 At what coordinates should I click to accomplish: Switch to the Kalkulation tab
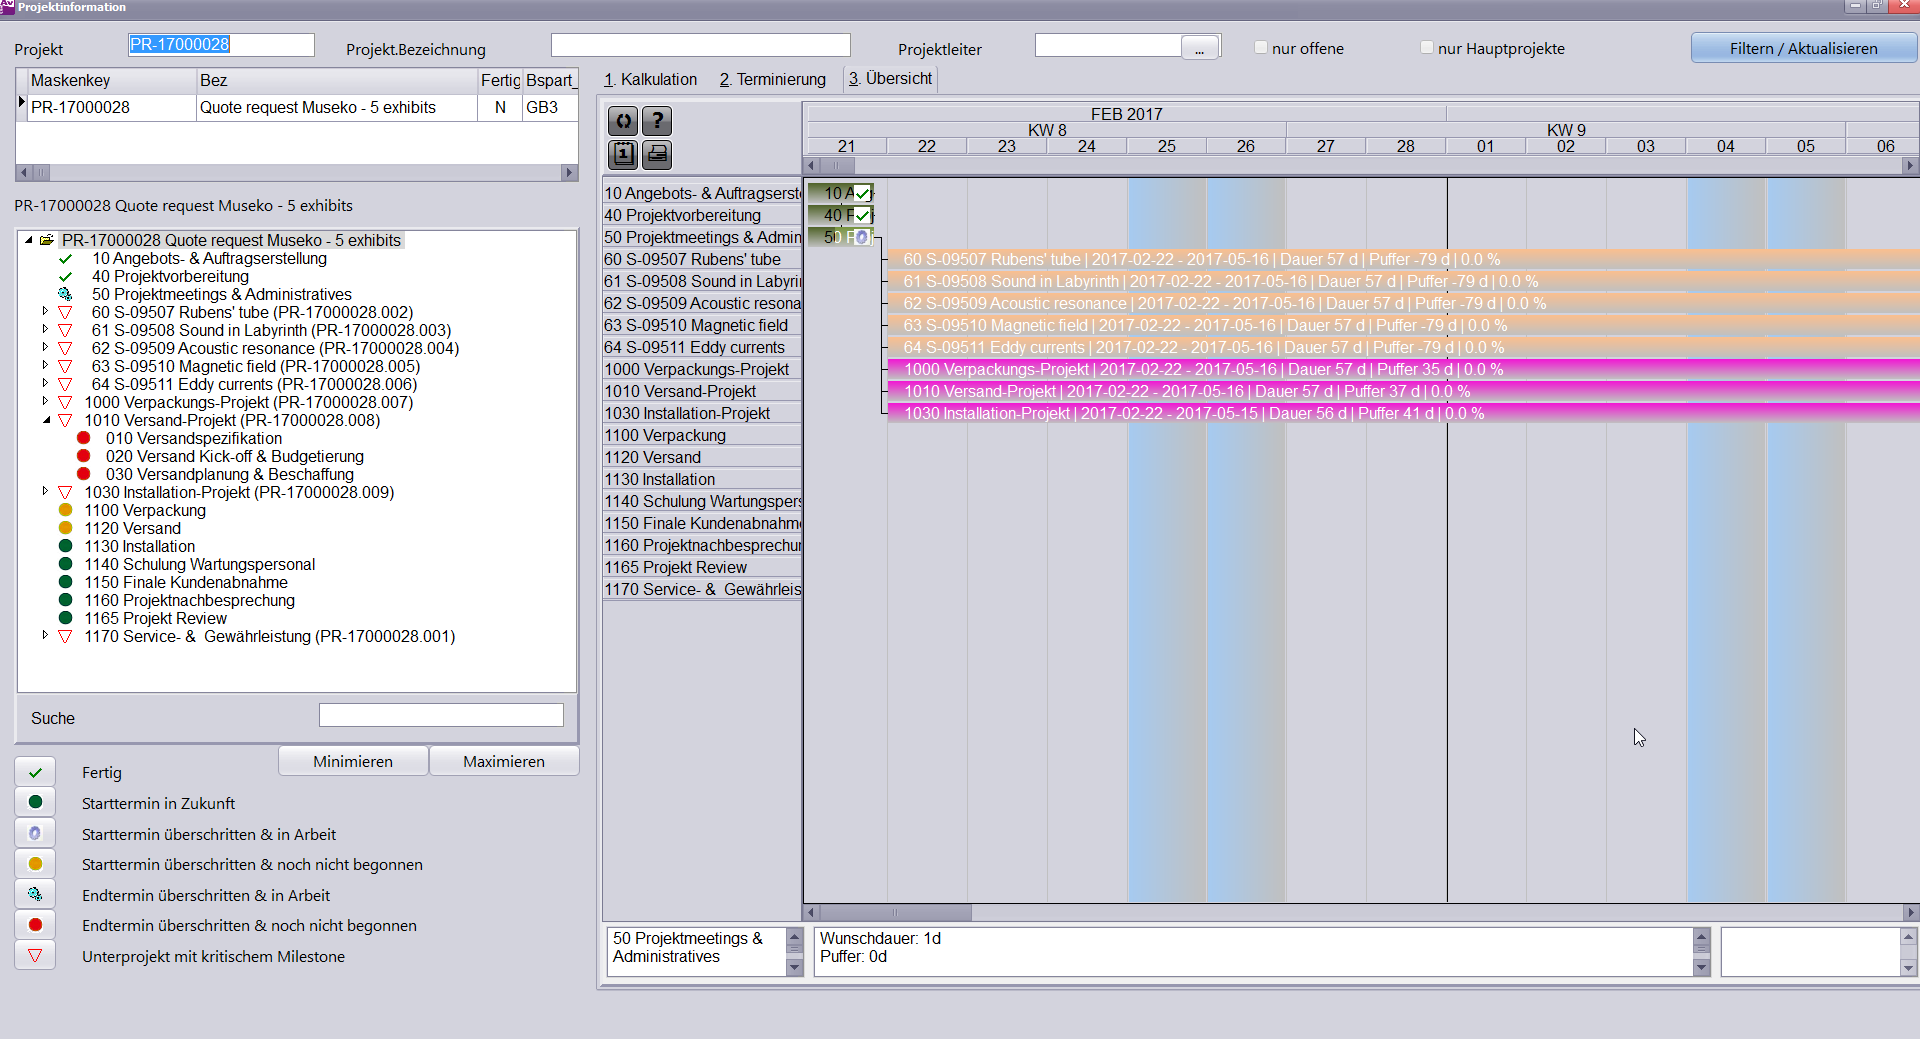pyautogui.click(x=651, y=79)
